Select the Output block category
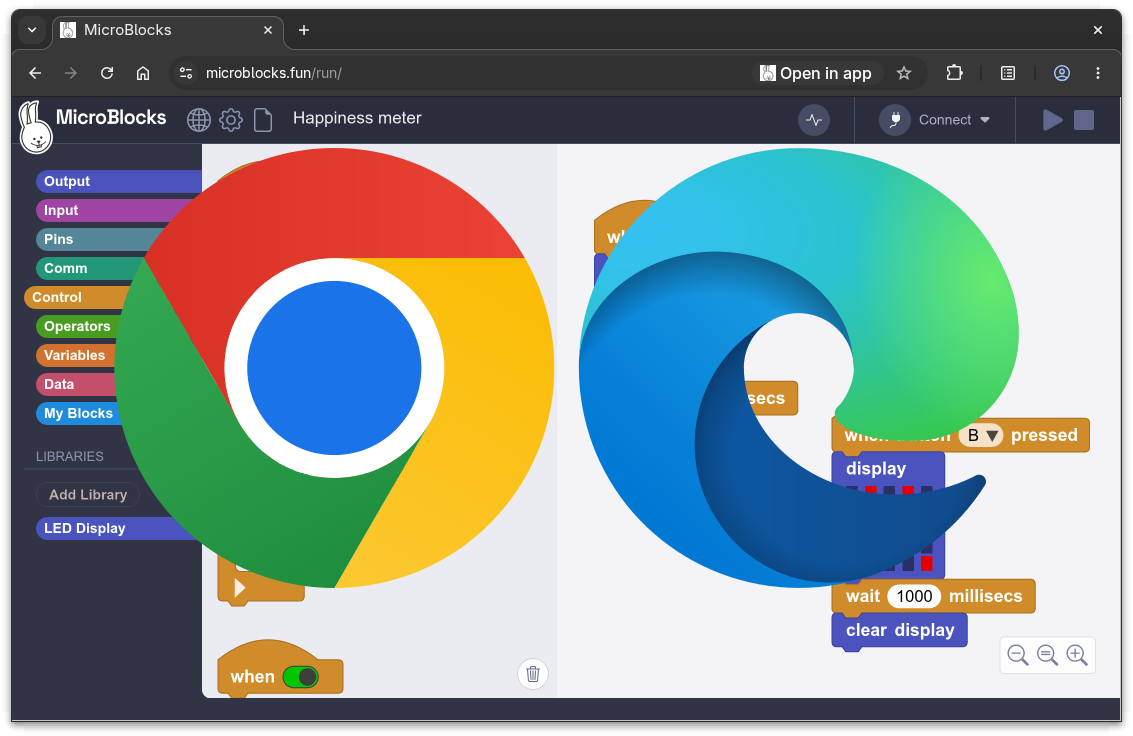The height and width of the screenshot is (736, 1133). click(119, 181)
